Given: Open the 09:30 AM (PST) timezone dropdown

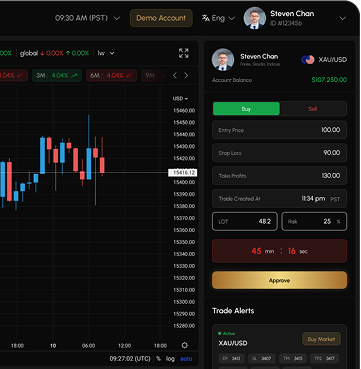Looking at the screenshot, I should pyautogui.click(x=88, y=18).
